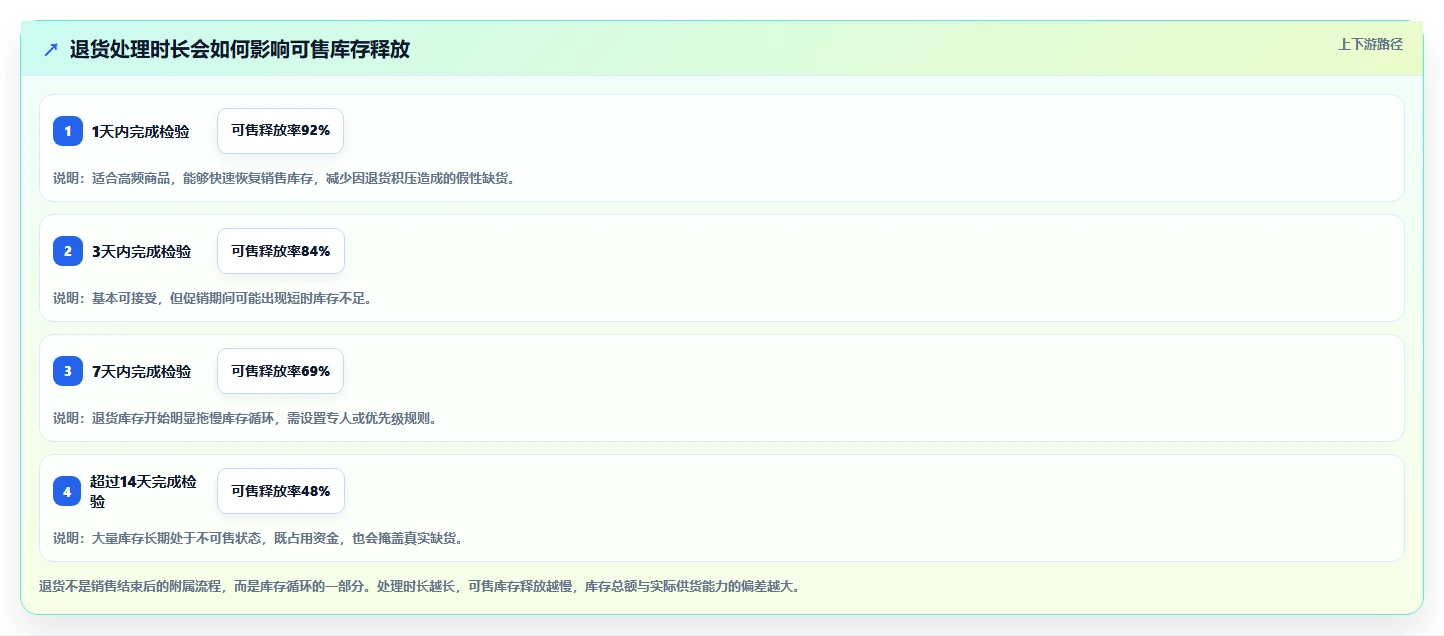
Task: Click the footer note starting with 退货不是销售结束后的附属流程
Action: pyautogui.click(x=419, y=586)
